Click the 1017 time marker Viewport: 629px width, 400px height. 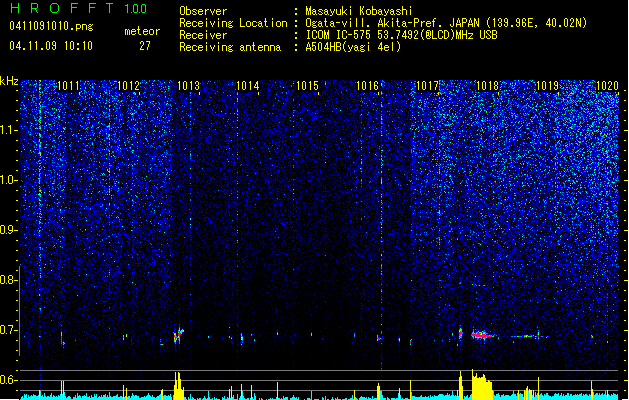tap(428, 86)
